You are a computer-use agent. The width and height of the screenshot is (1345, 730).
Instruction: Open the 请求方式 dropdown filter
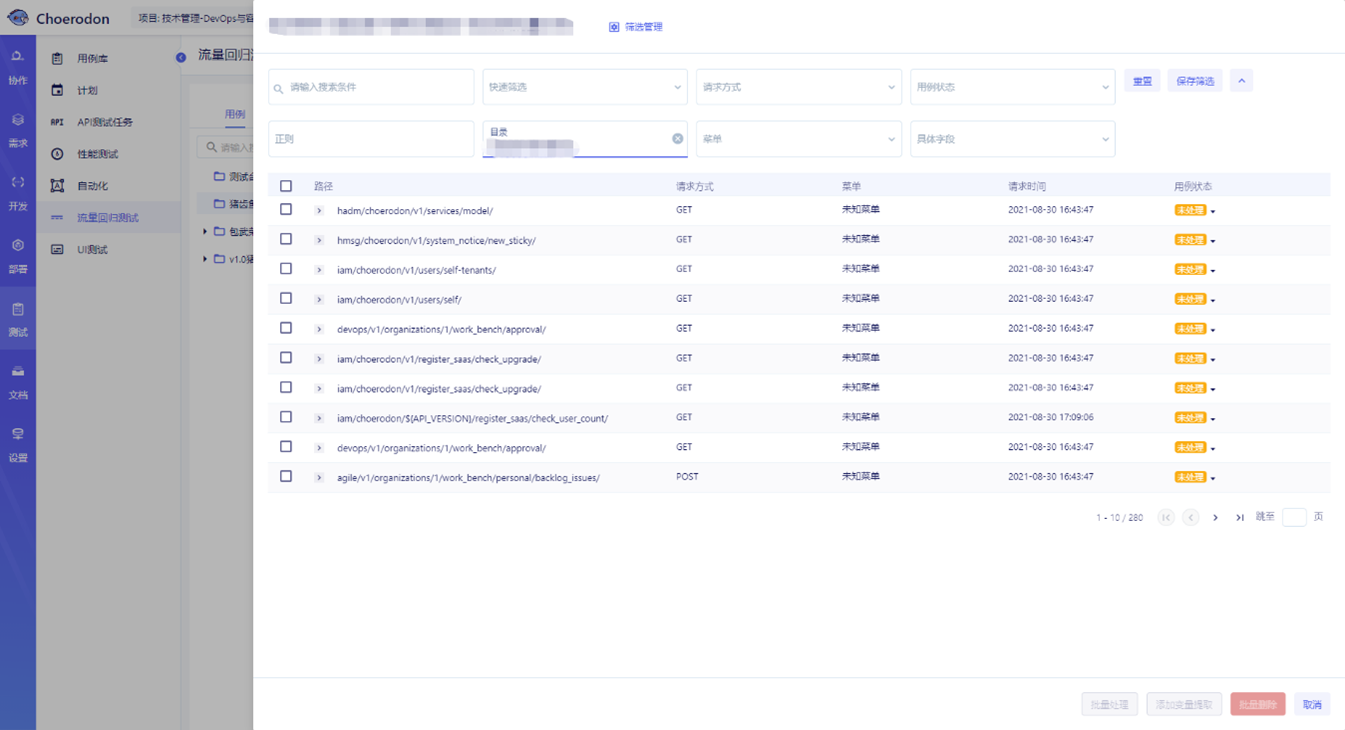coord(798,87)
